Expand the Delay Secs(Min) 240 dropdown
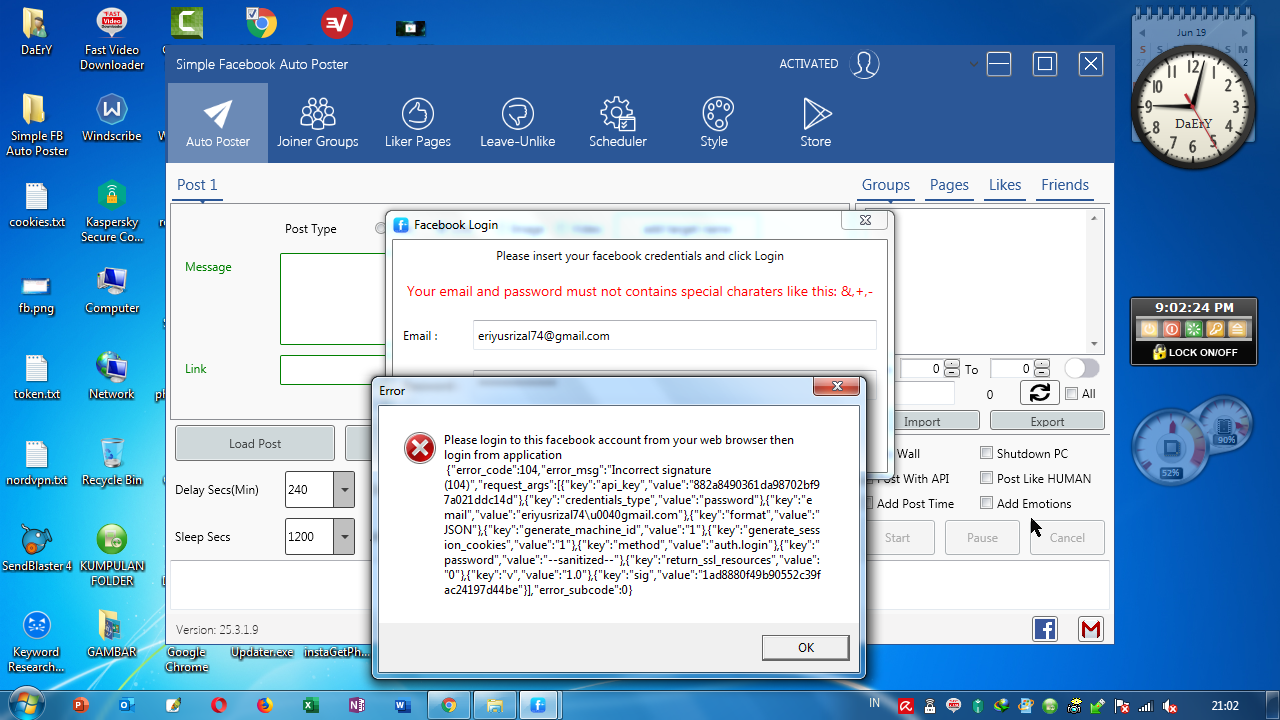 pyautogui.click(x=344, y=490)
